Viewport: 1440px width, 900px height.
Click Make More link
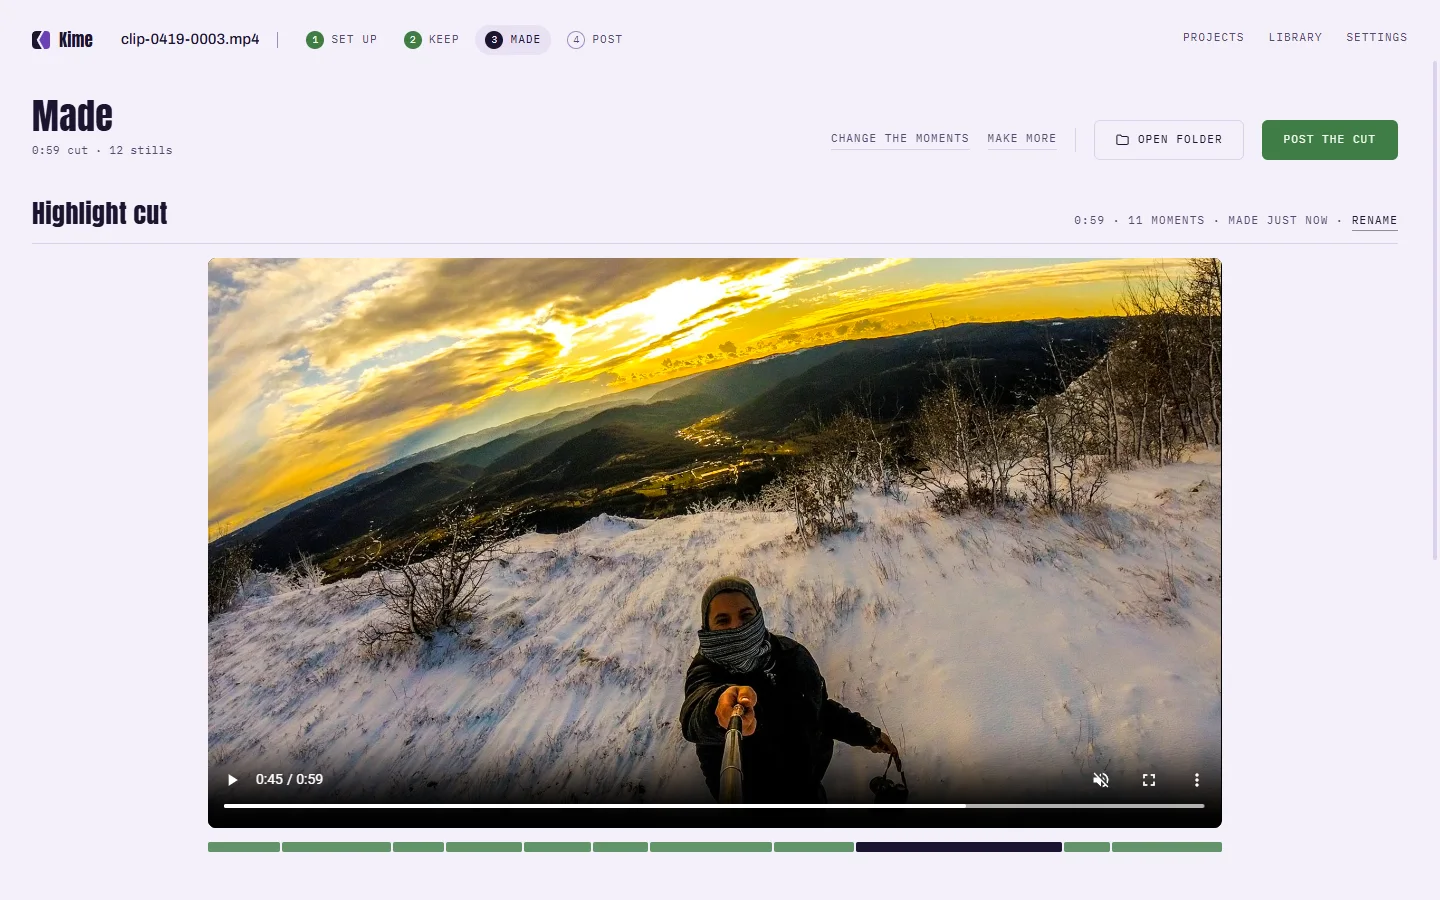1021,139
